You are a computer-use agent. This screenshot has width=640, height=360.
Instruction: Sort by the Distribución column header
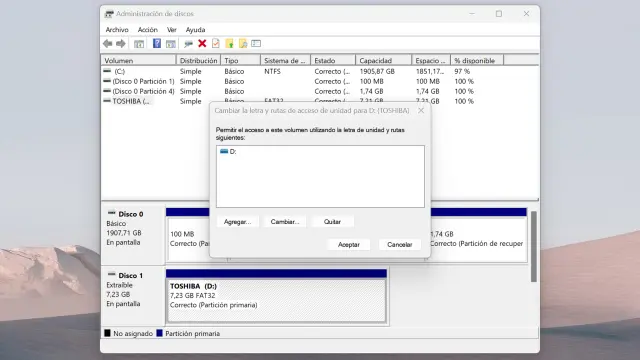tap(198, 60)
